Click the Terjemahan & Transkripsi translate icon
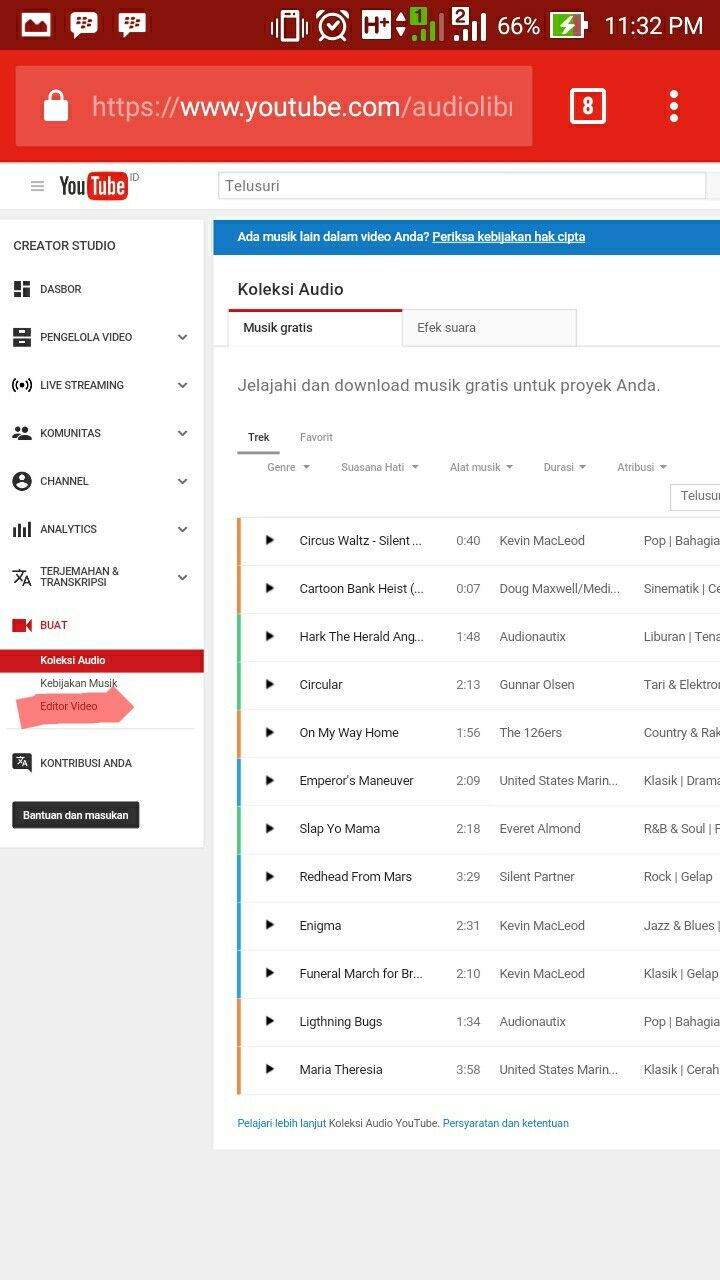The width and height of the screenshot is (720, 1280). click(22, 577)
